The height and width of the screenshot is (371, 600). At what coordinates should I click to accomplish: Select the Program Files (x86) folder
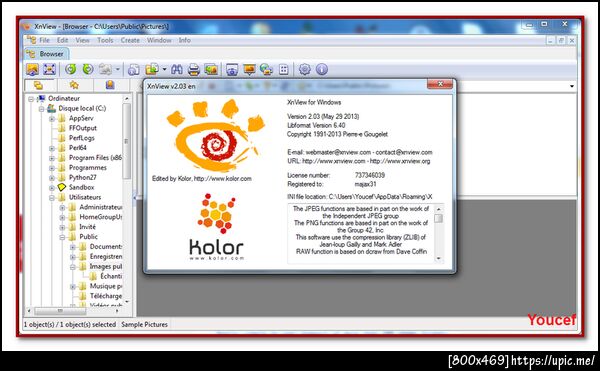(95, 158)
